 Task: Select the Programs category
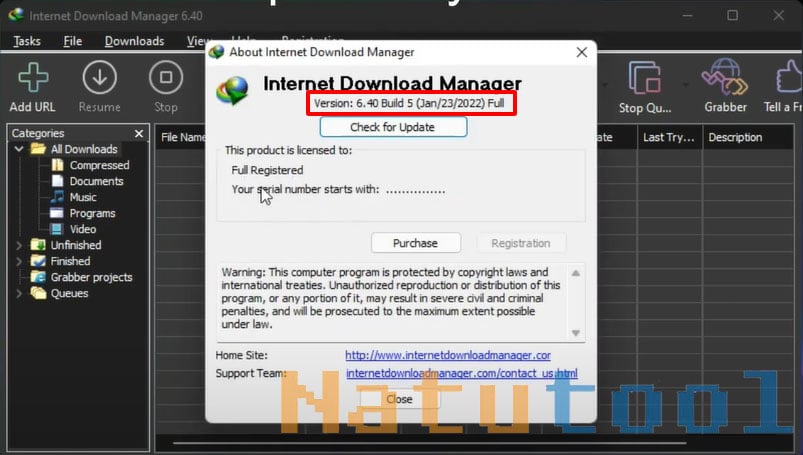pyautogui.click(x=92, y=213)
